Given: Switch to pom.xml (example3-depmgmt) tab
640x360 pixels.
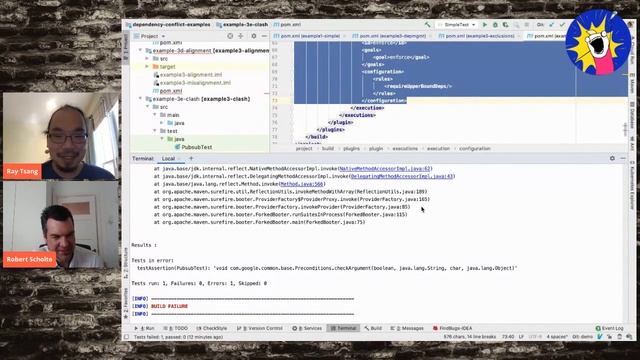Looking at the screenshot, I should click(391, 36).
